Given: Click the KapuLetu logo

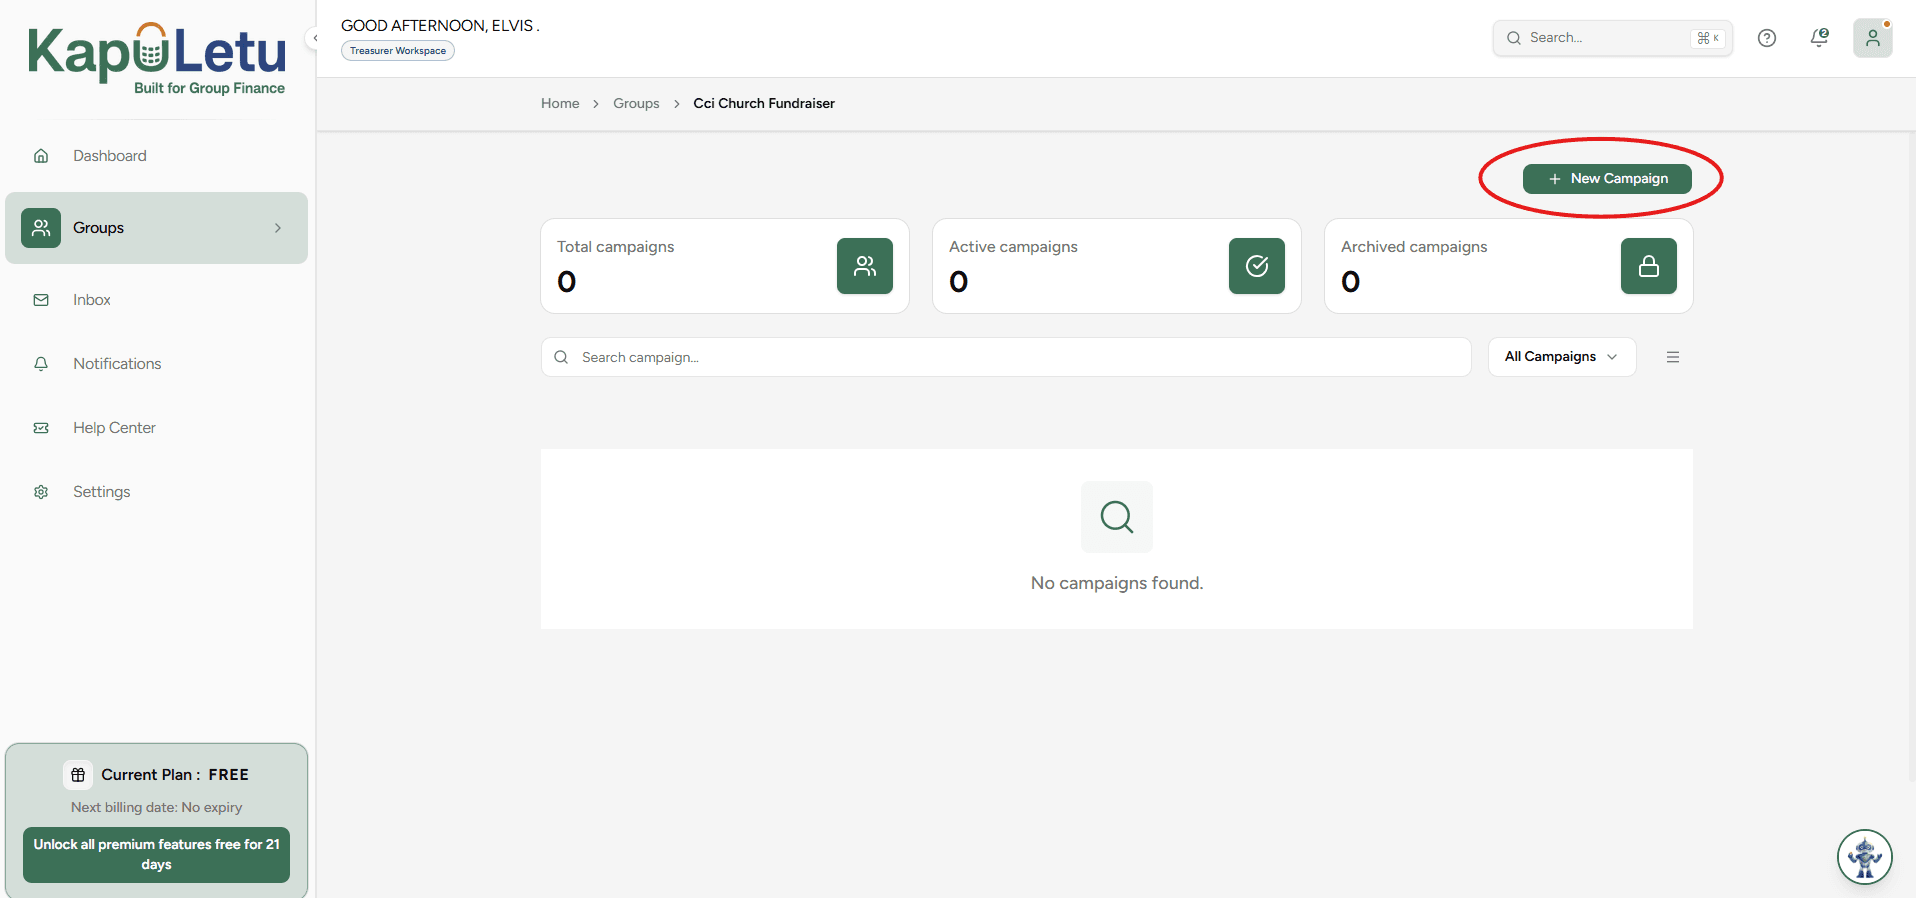Looking at the screenshot, I should pos(157,59).
